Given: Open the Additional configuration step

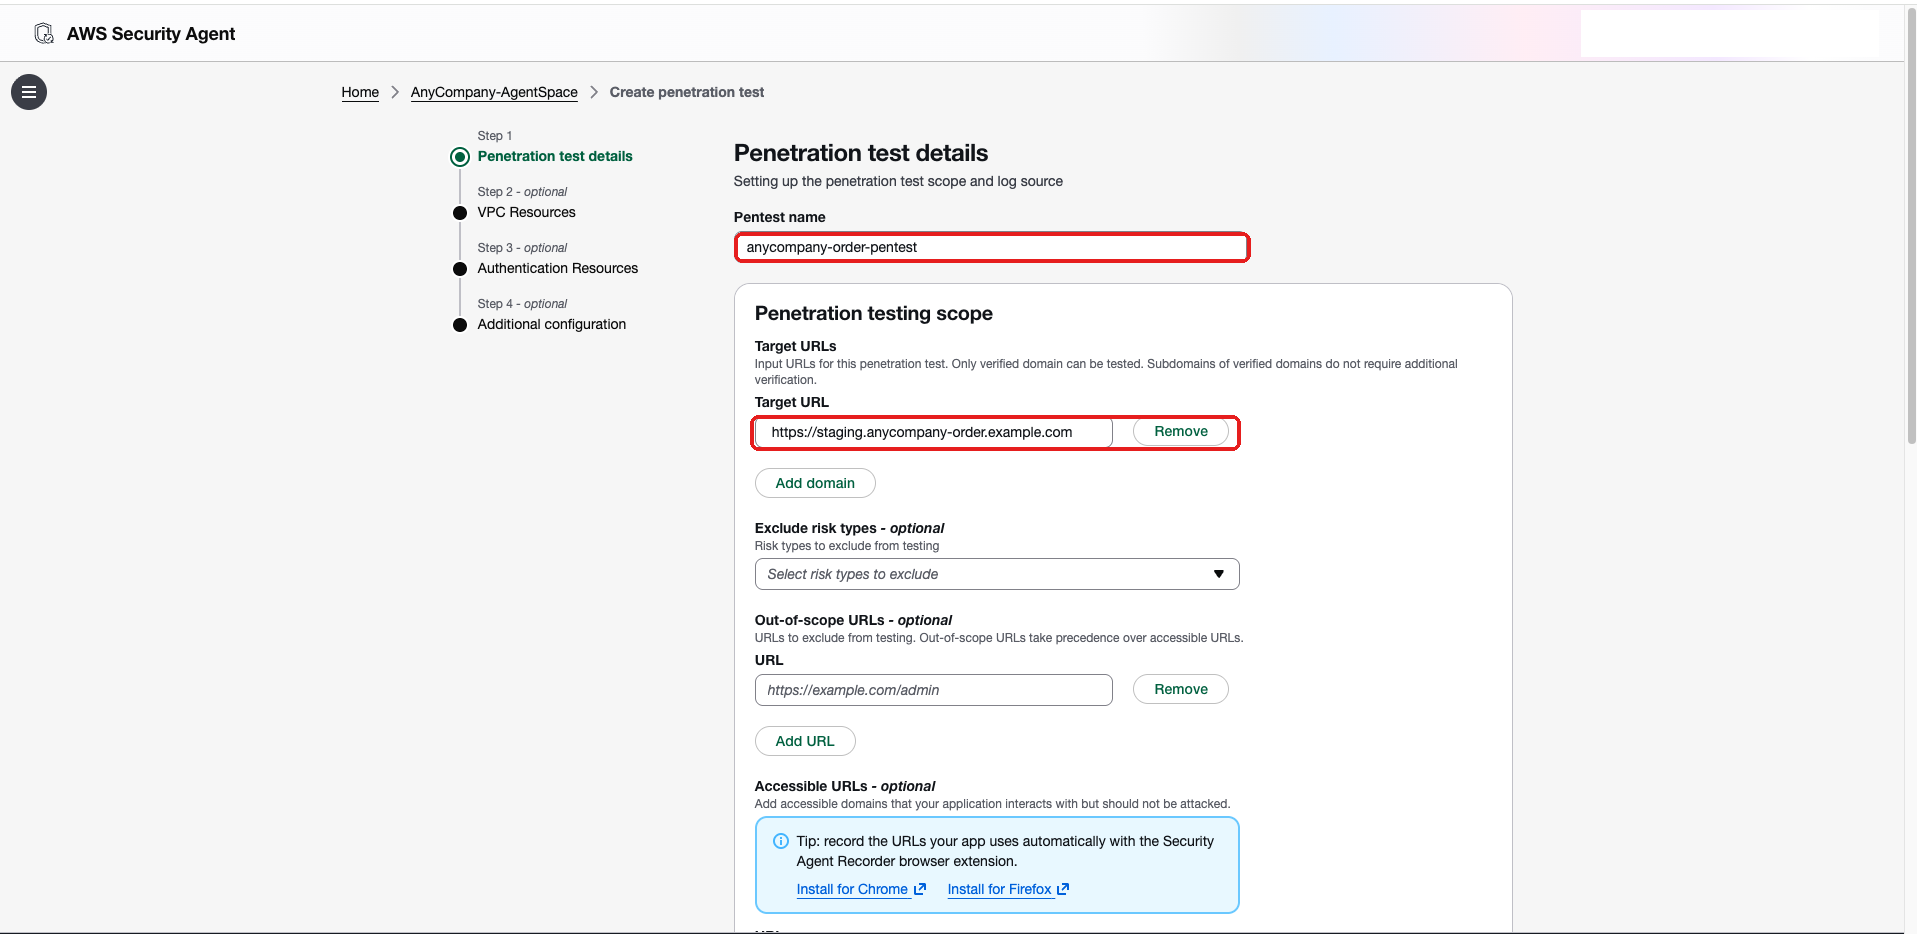Looking at the screenshot, I should [552, 324].
